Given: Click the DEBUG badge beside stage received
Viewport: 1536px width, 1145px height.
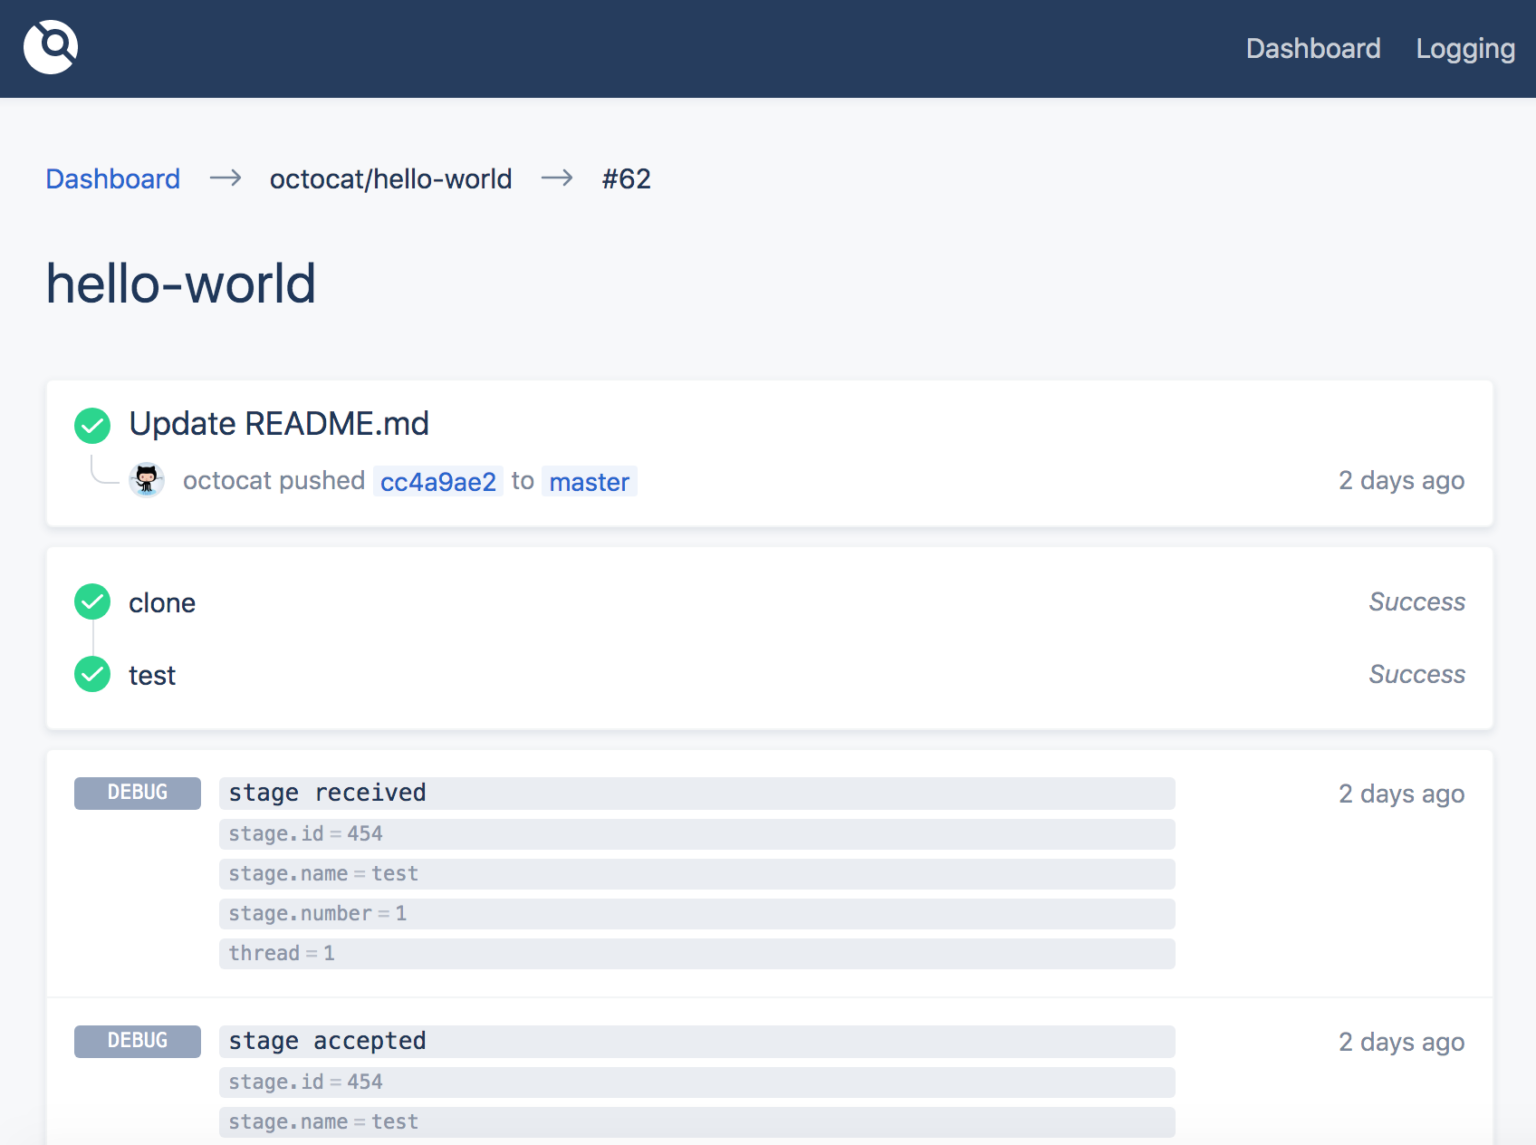Looking at the screenshot, I should [x=137, y=792].
